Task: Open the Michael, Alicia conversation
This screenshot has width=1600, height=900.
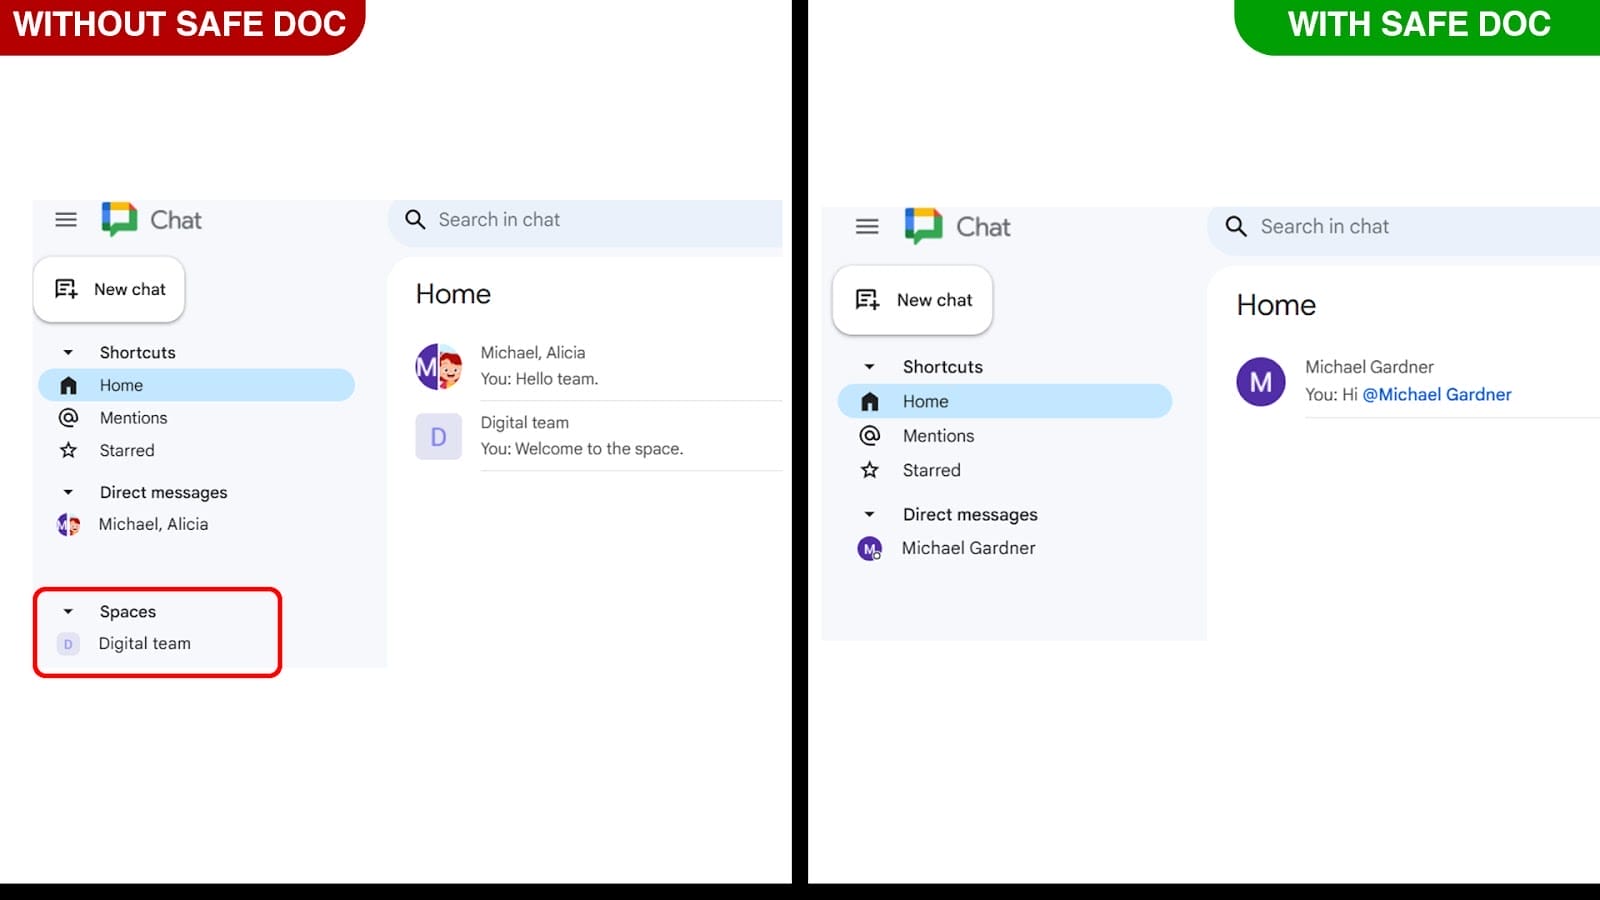Action: coord(560,366)
